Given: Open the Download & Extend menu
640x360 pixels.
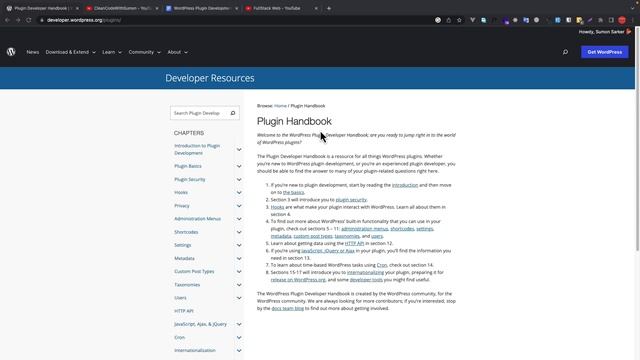Looking at the screenshot, I should pos(70,52).
